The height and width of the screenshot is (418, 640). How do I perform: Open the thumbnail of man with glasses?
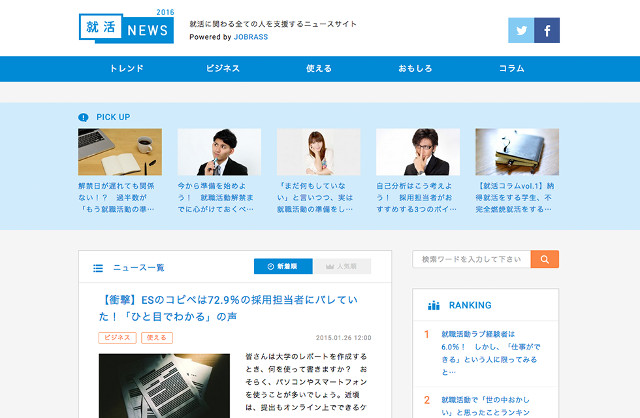coord(418,152)
